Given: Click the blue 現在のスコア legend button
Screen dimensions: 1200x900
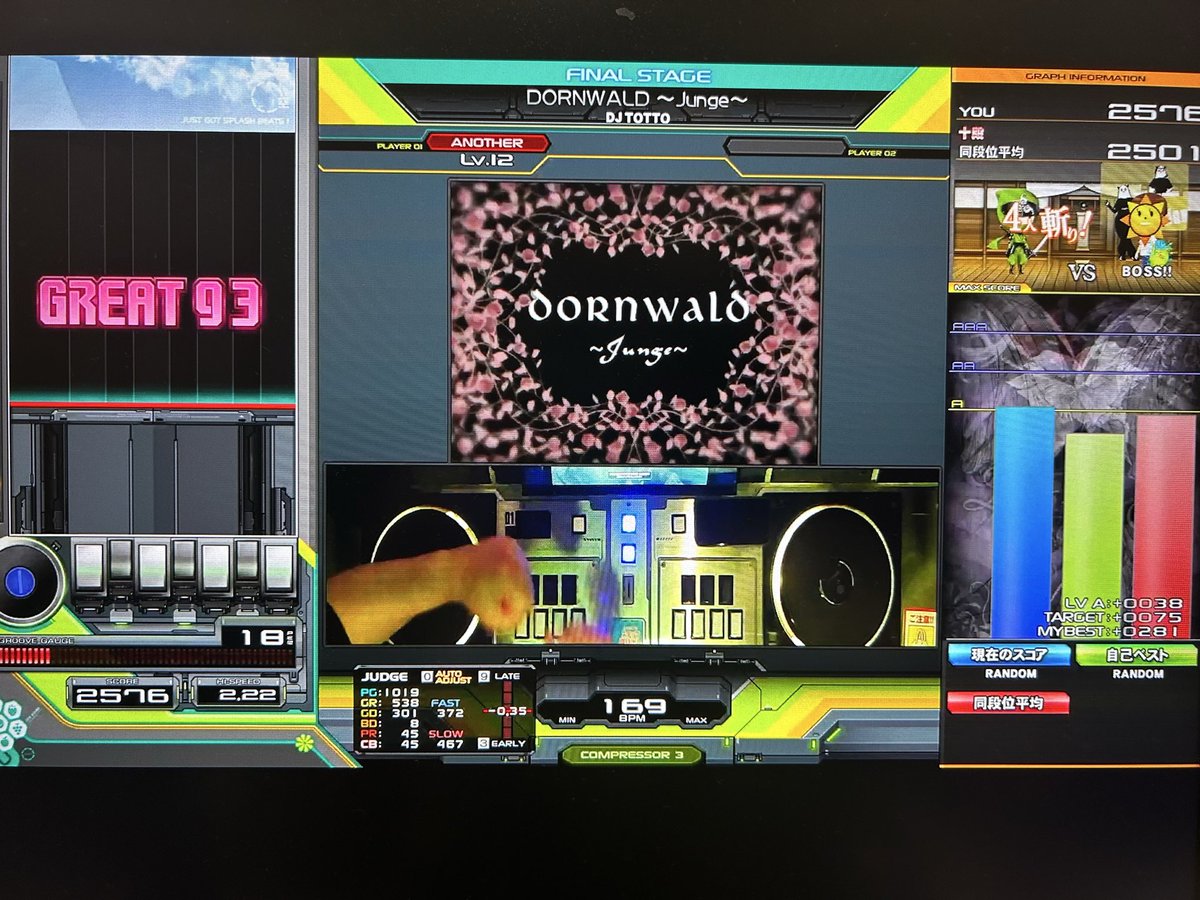Looking at the screenshot, I should (x=1008, y=656).
